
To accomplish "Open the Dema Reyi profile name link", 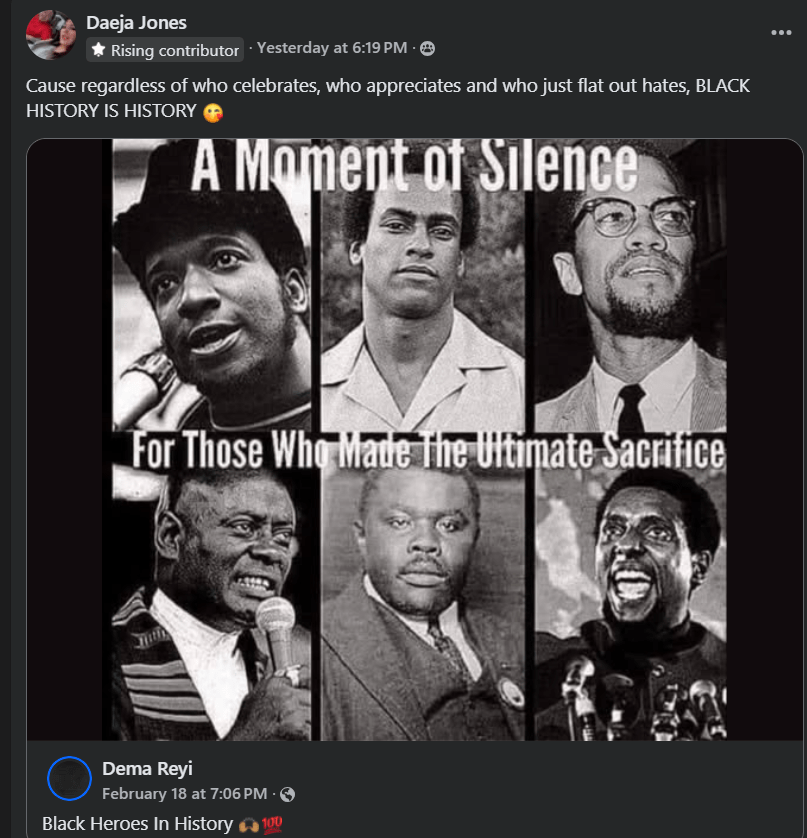I will pos(145,768).
